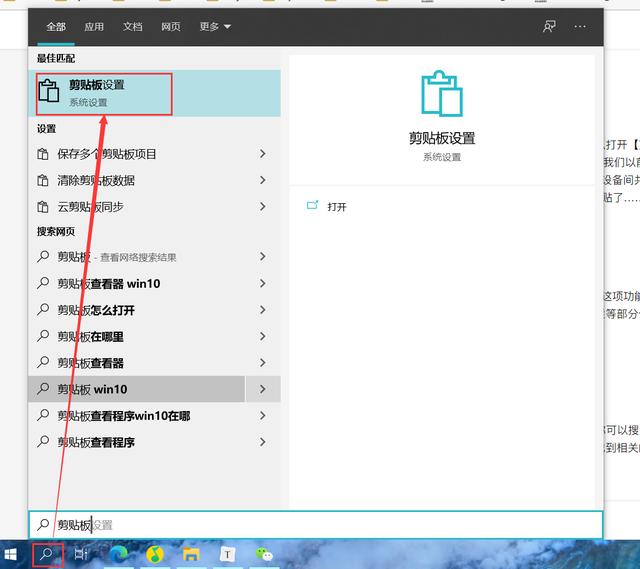Image resolution: width=640 pixels, height=569 pixels.
Task: Switch to the 全部 tab
Action: click(56, 27)
